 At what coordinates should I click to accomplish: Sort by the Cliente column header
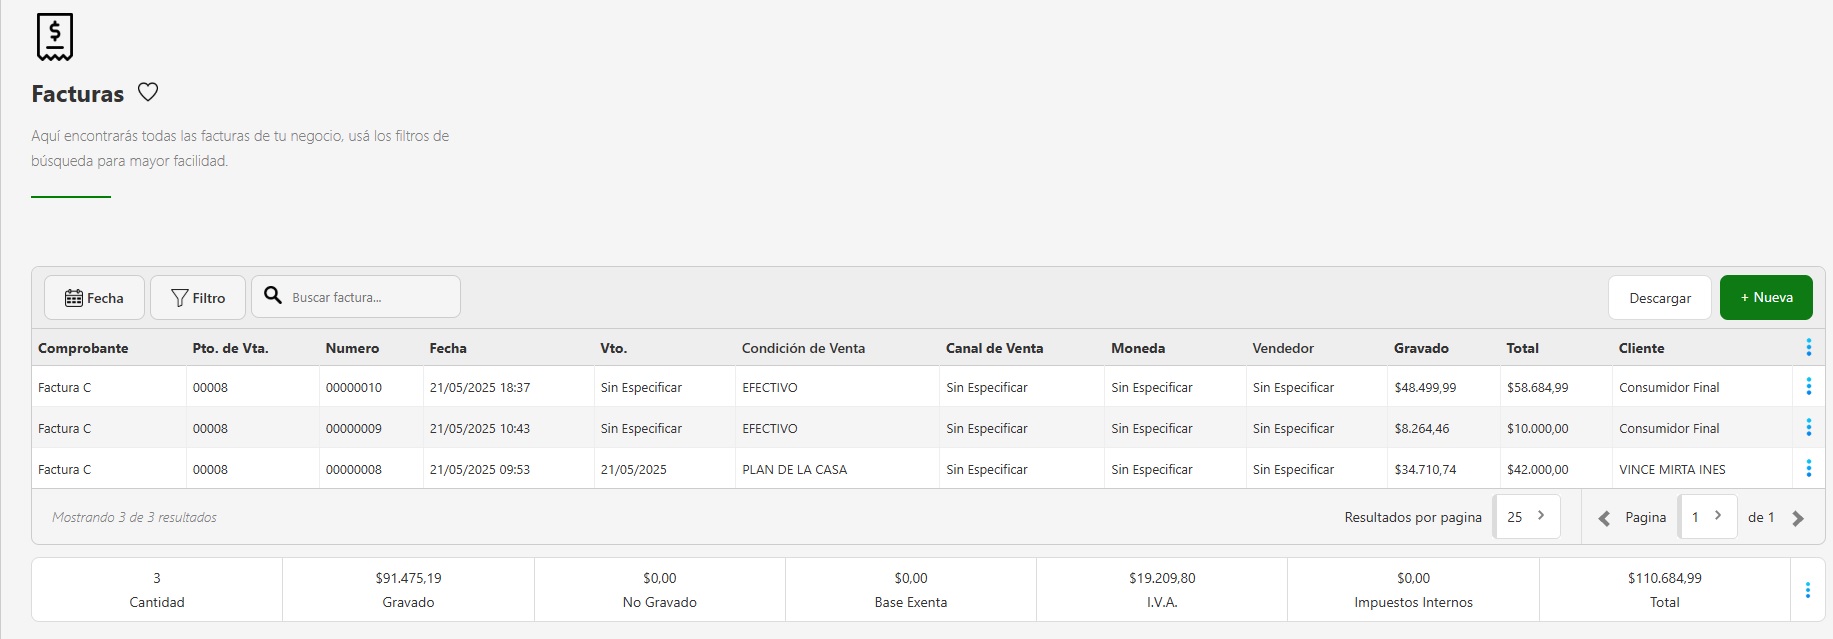click(1641, 348)
